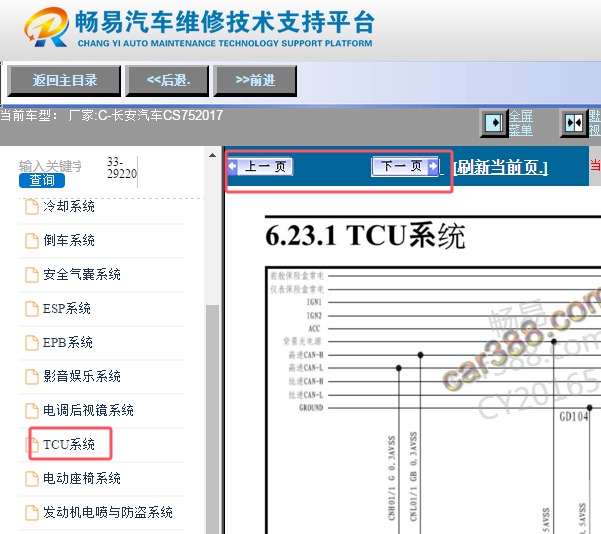Viewport: 601px width, 534px height.
Task: Open EPB系统 in the tree
Action: (x=67, y=342)
